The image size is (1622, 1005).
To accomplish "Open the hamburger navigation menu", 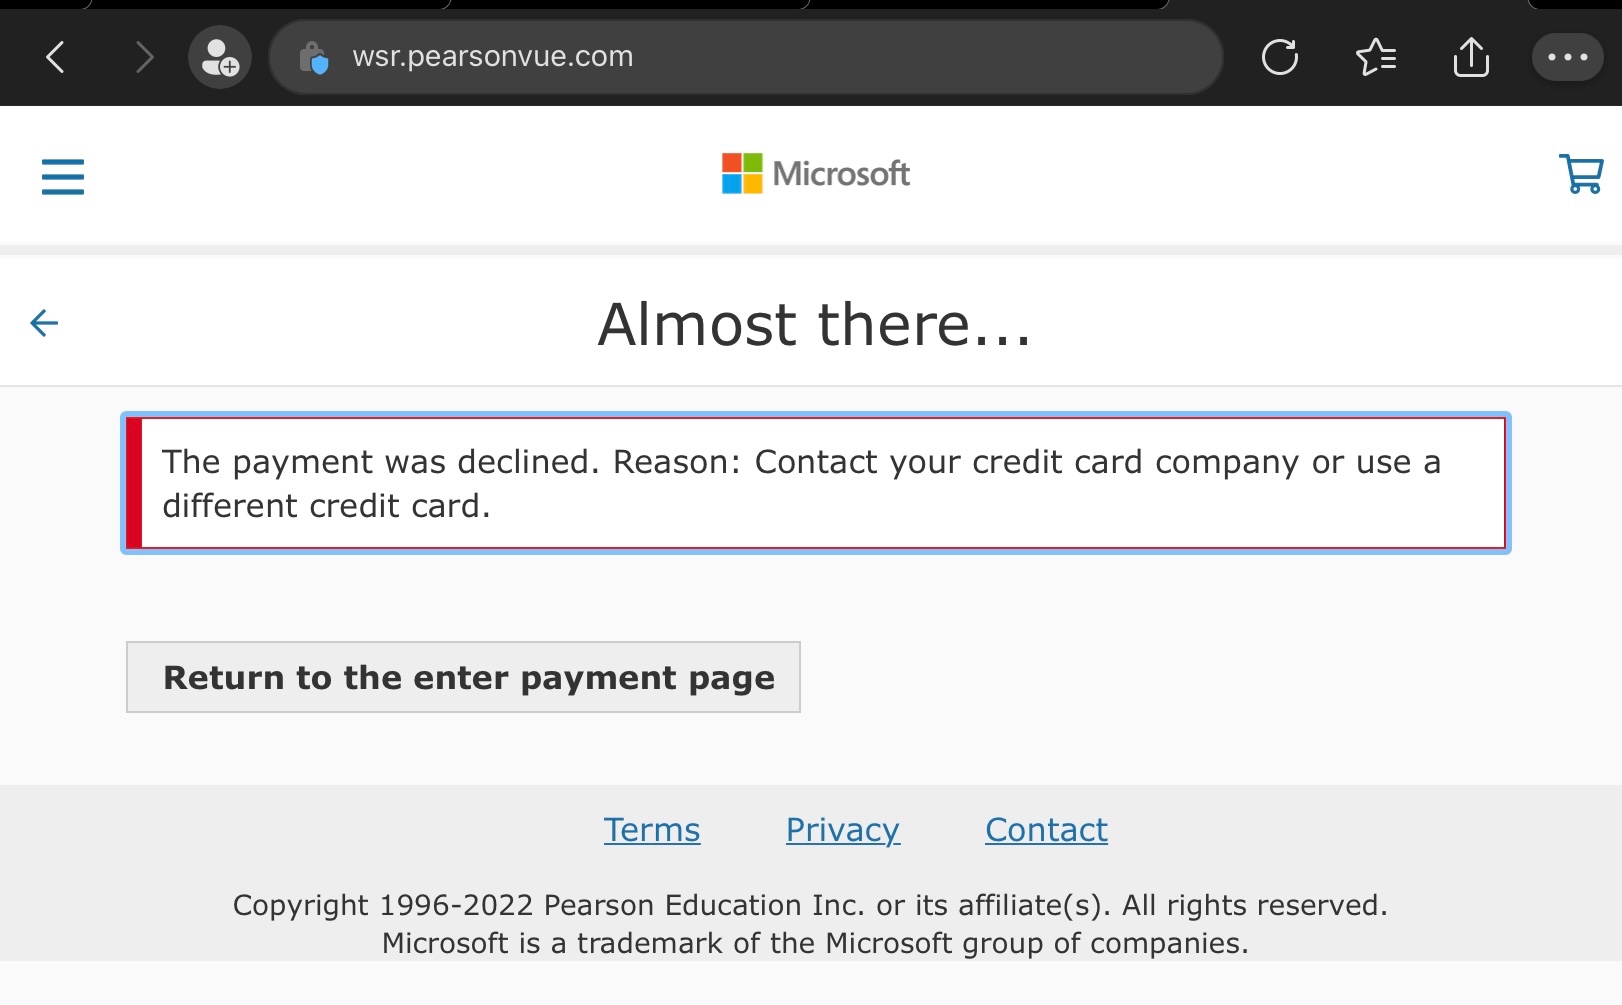I will (63, 176).
